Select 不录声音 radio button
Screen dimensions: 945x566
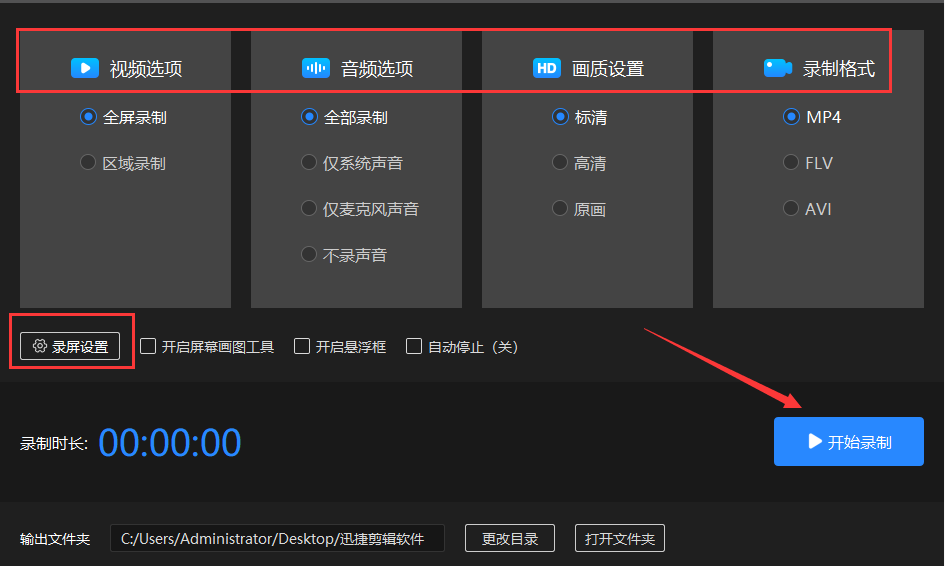pyautogui.click(x=309, y=254)
